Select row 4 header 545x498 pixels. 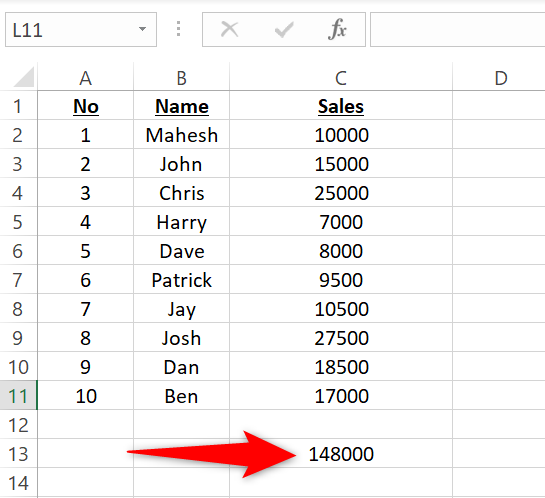(x=18, y=193)
